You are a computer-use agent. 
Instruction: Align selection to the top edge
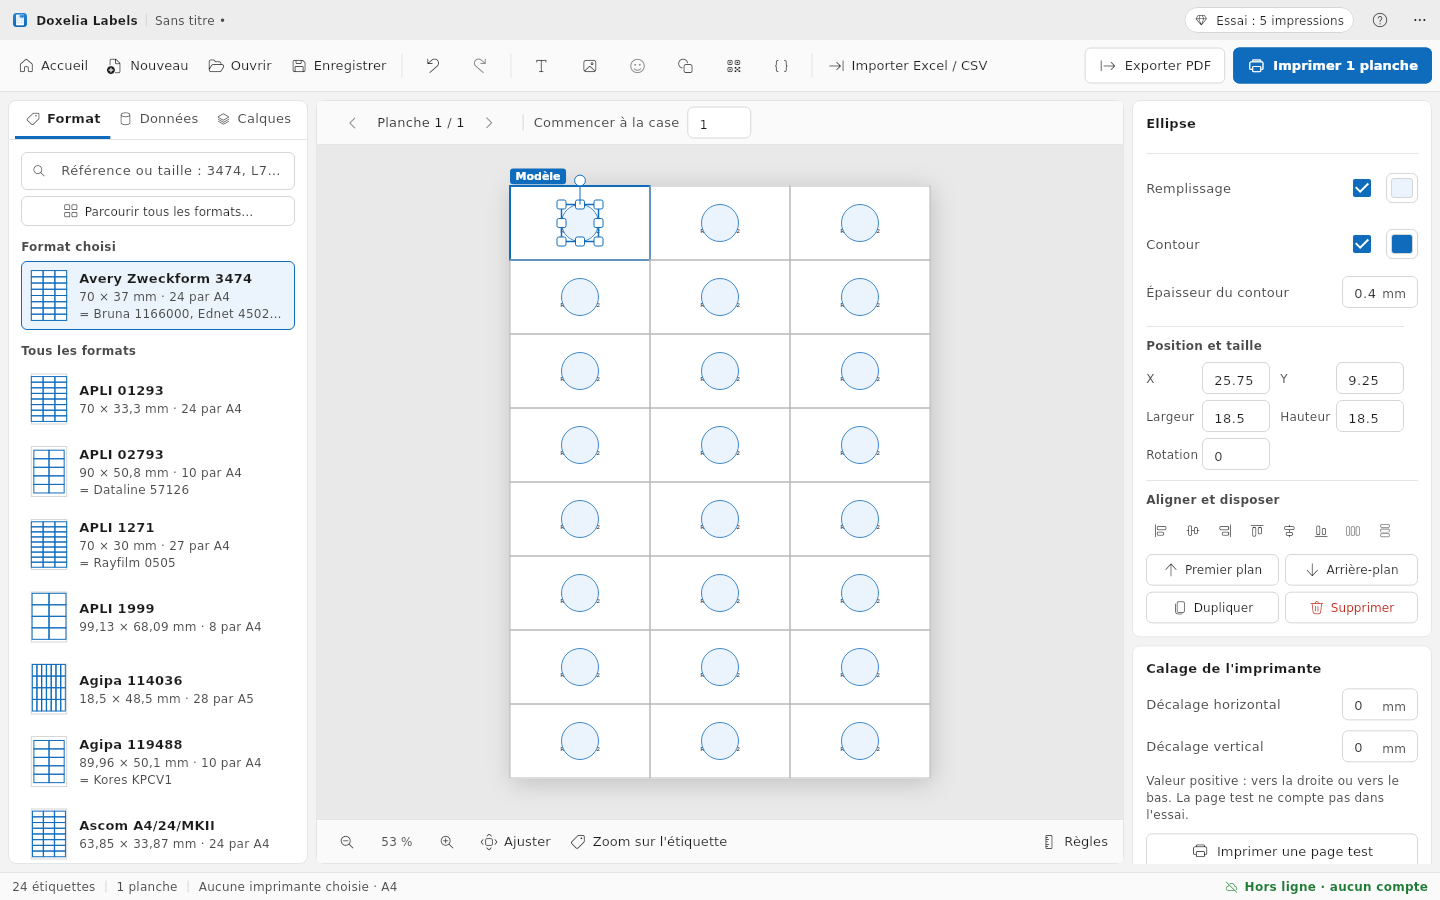tap(1257, 531)
